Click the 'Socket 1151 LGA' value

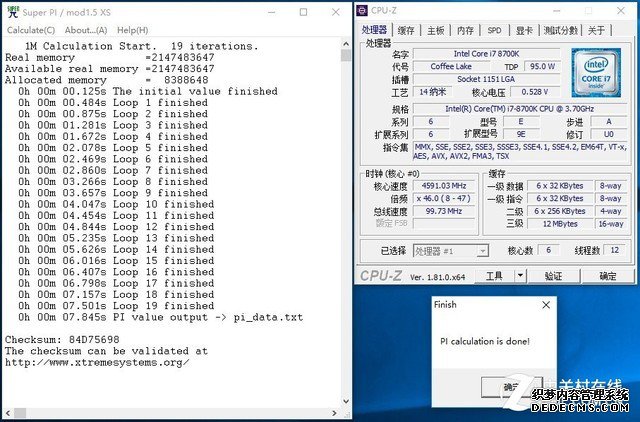(487, 79)
